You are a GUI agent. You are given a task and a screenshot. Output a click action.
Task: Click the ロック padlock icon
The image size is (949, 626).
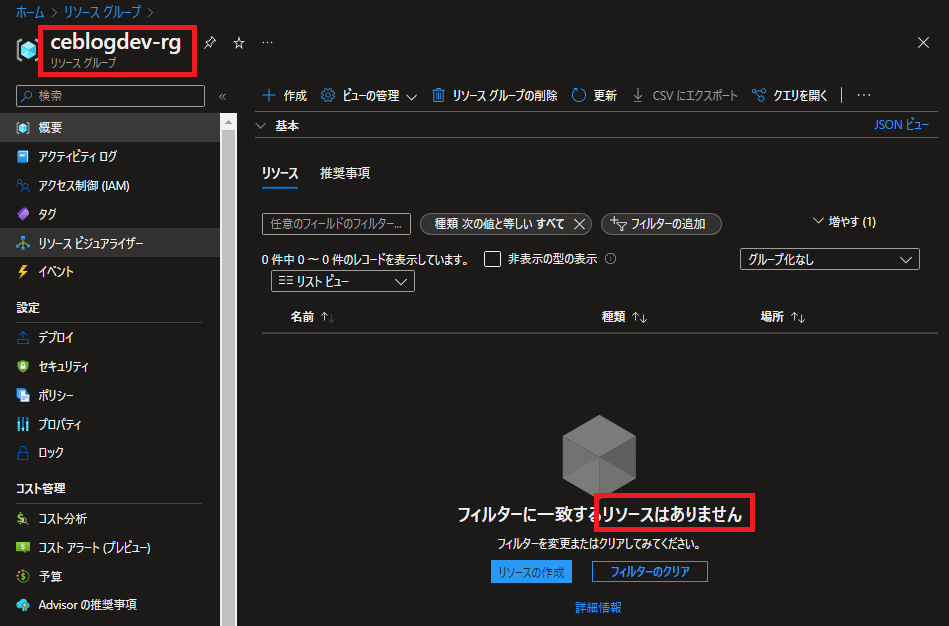(x=23, y=453)
